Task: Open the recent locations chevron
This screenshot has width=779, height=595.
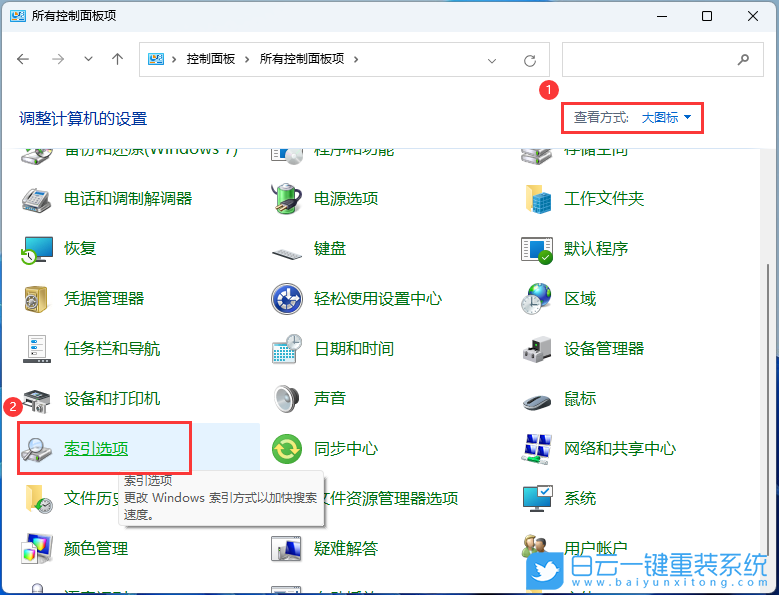Action: tap(88, 59)
